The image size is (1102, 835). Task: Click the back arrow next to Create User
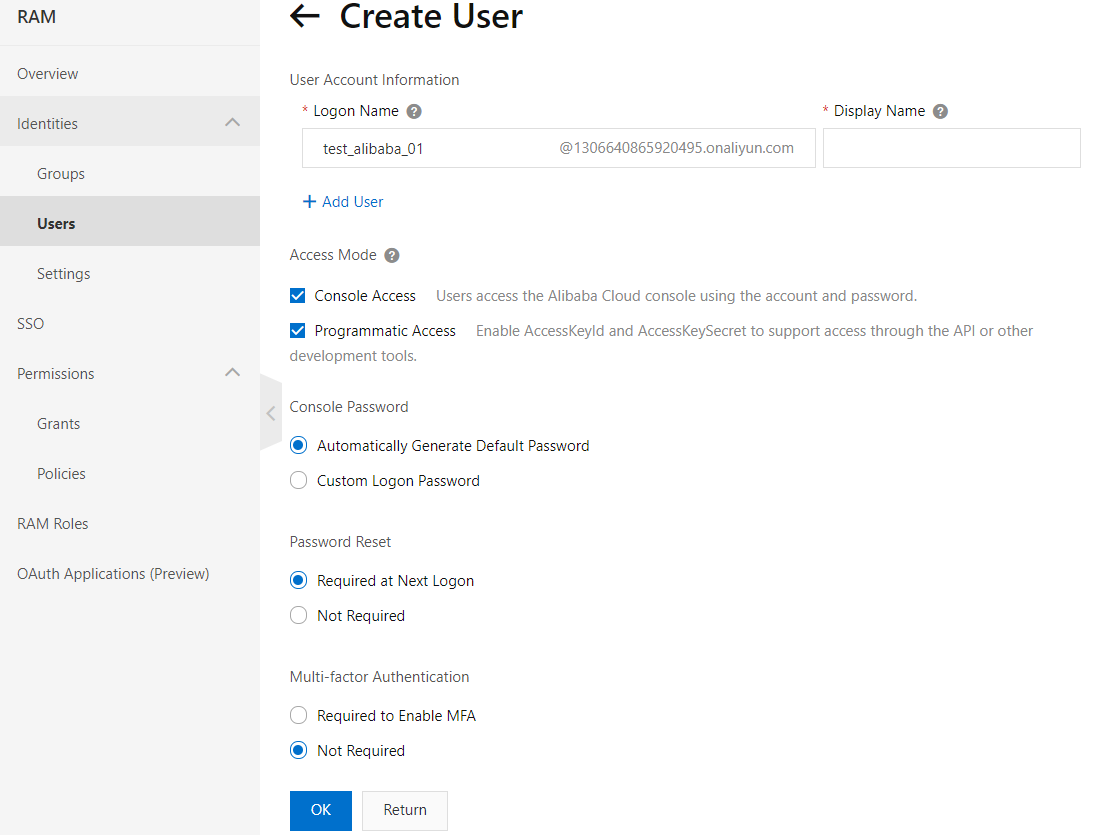304,16
